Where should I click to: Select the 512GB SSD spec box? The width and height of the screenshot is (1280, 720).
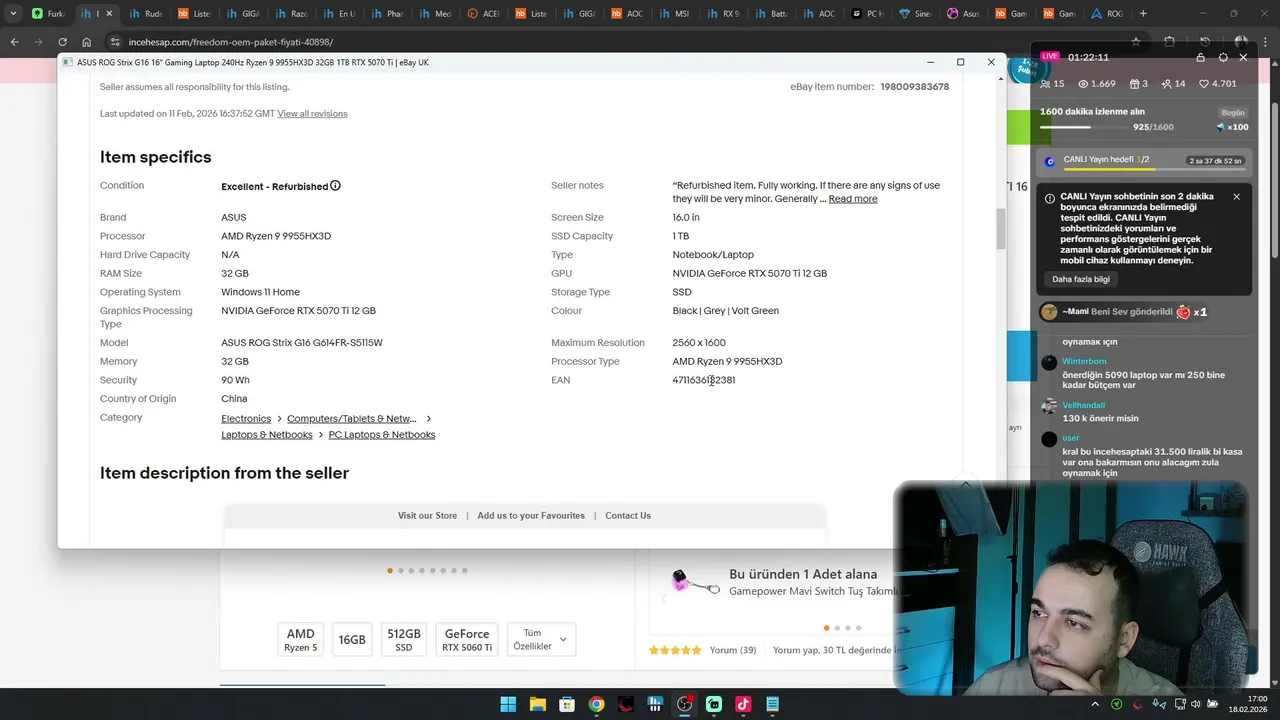point(404,640)
